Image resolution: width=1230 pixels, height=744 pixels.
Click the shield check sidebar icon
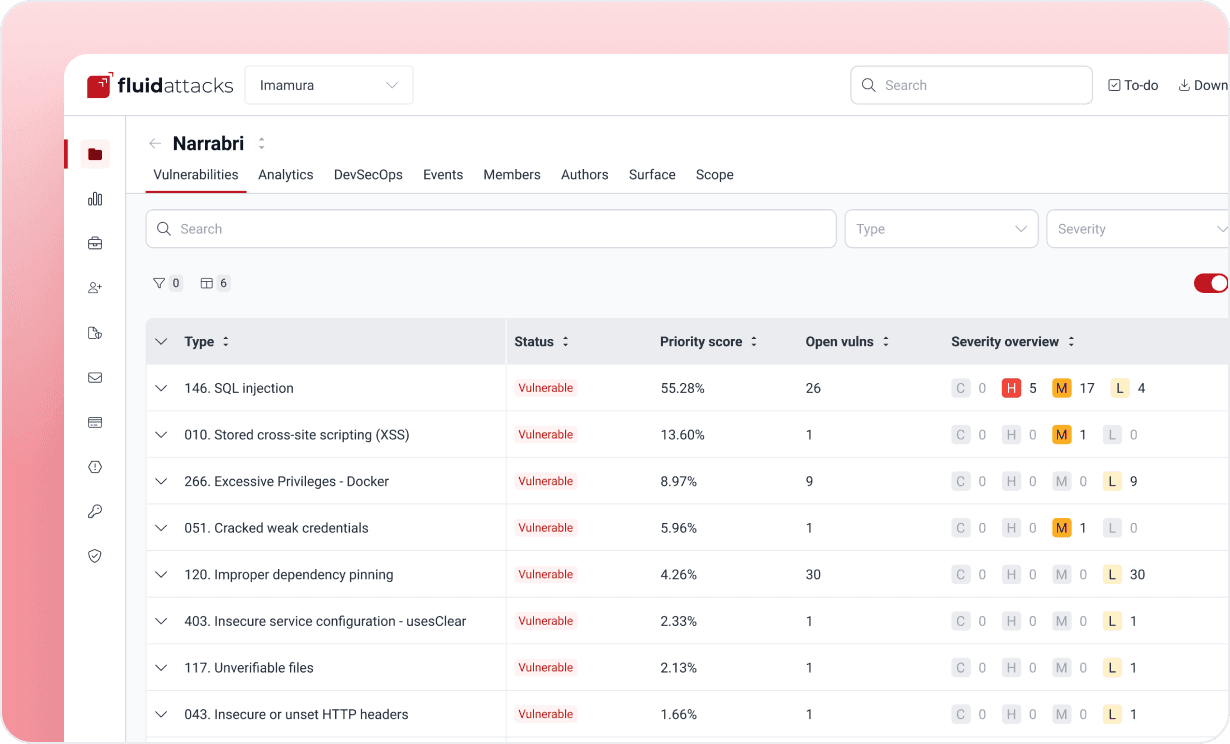(x=95, y=556)
